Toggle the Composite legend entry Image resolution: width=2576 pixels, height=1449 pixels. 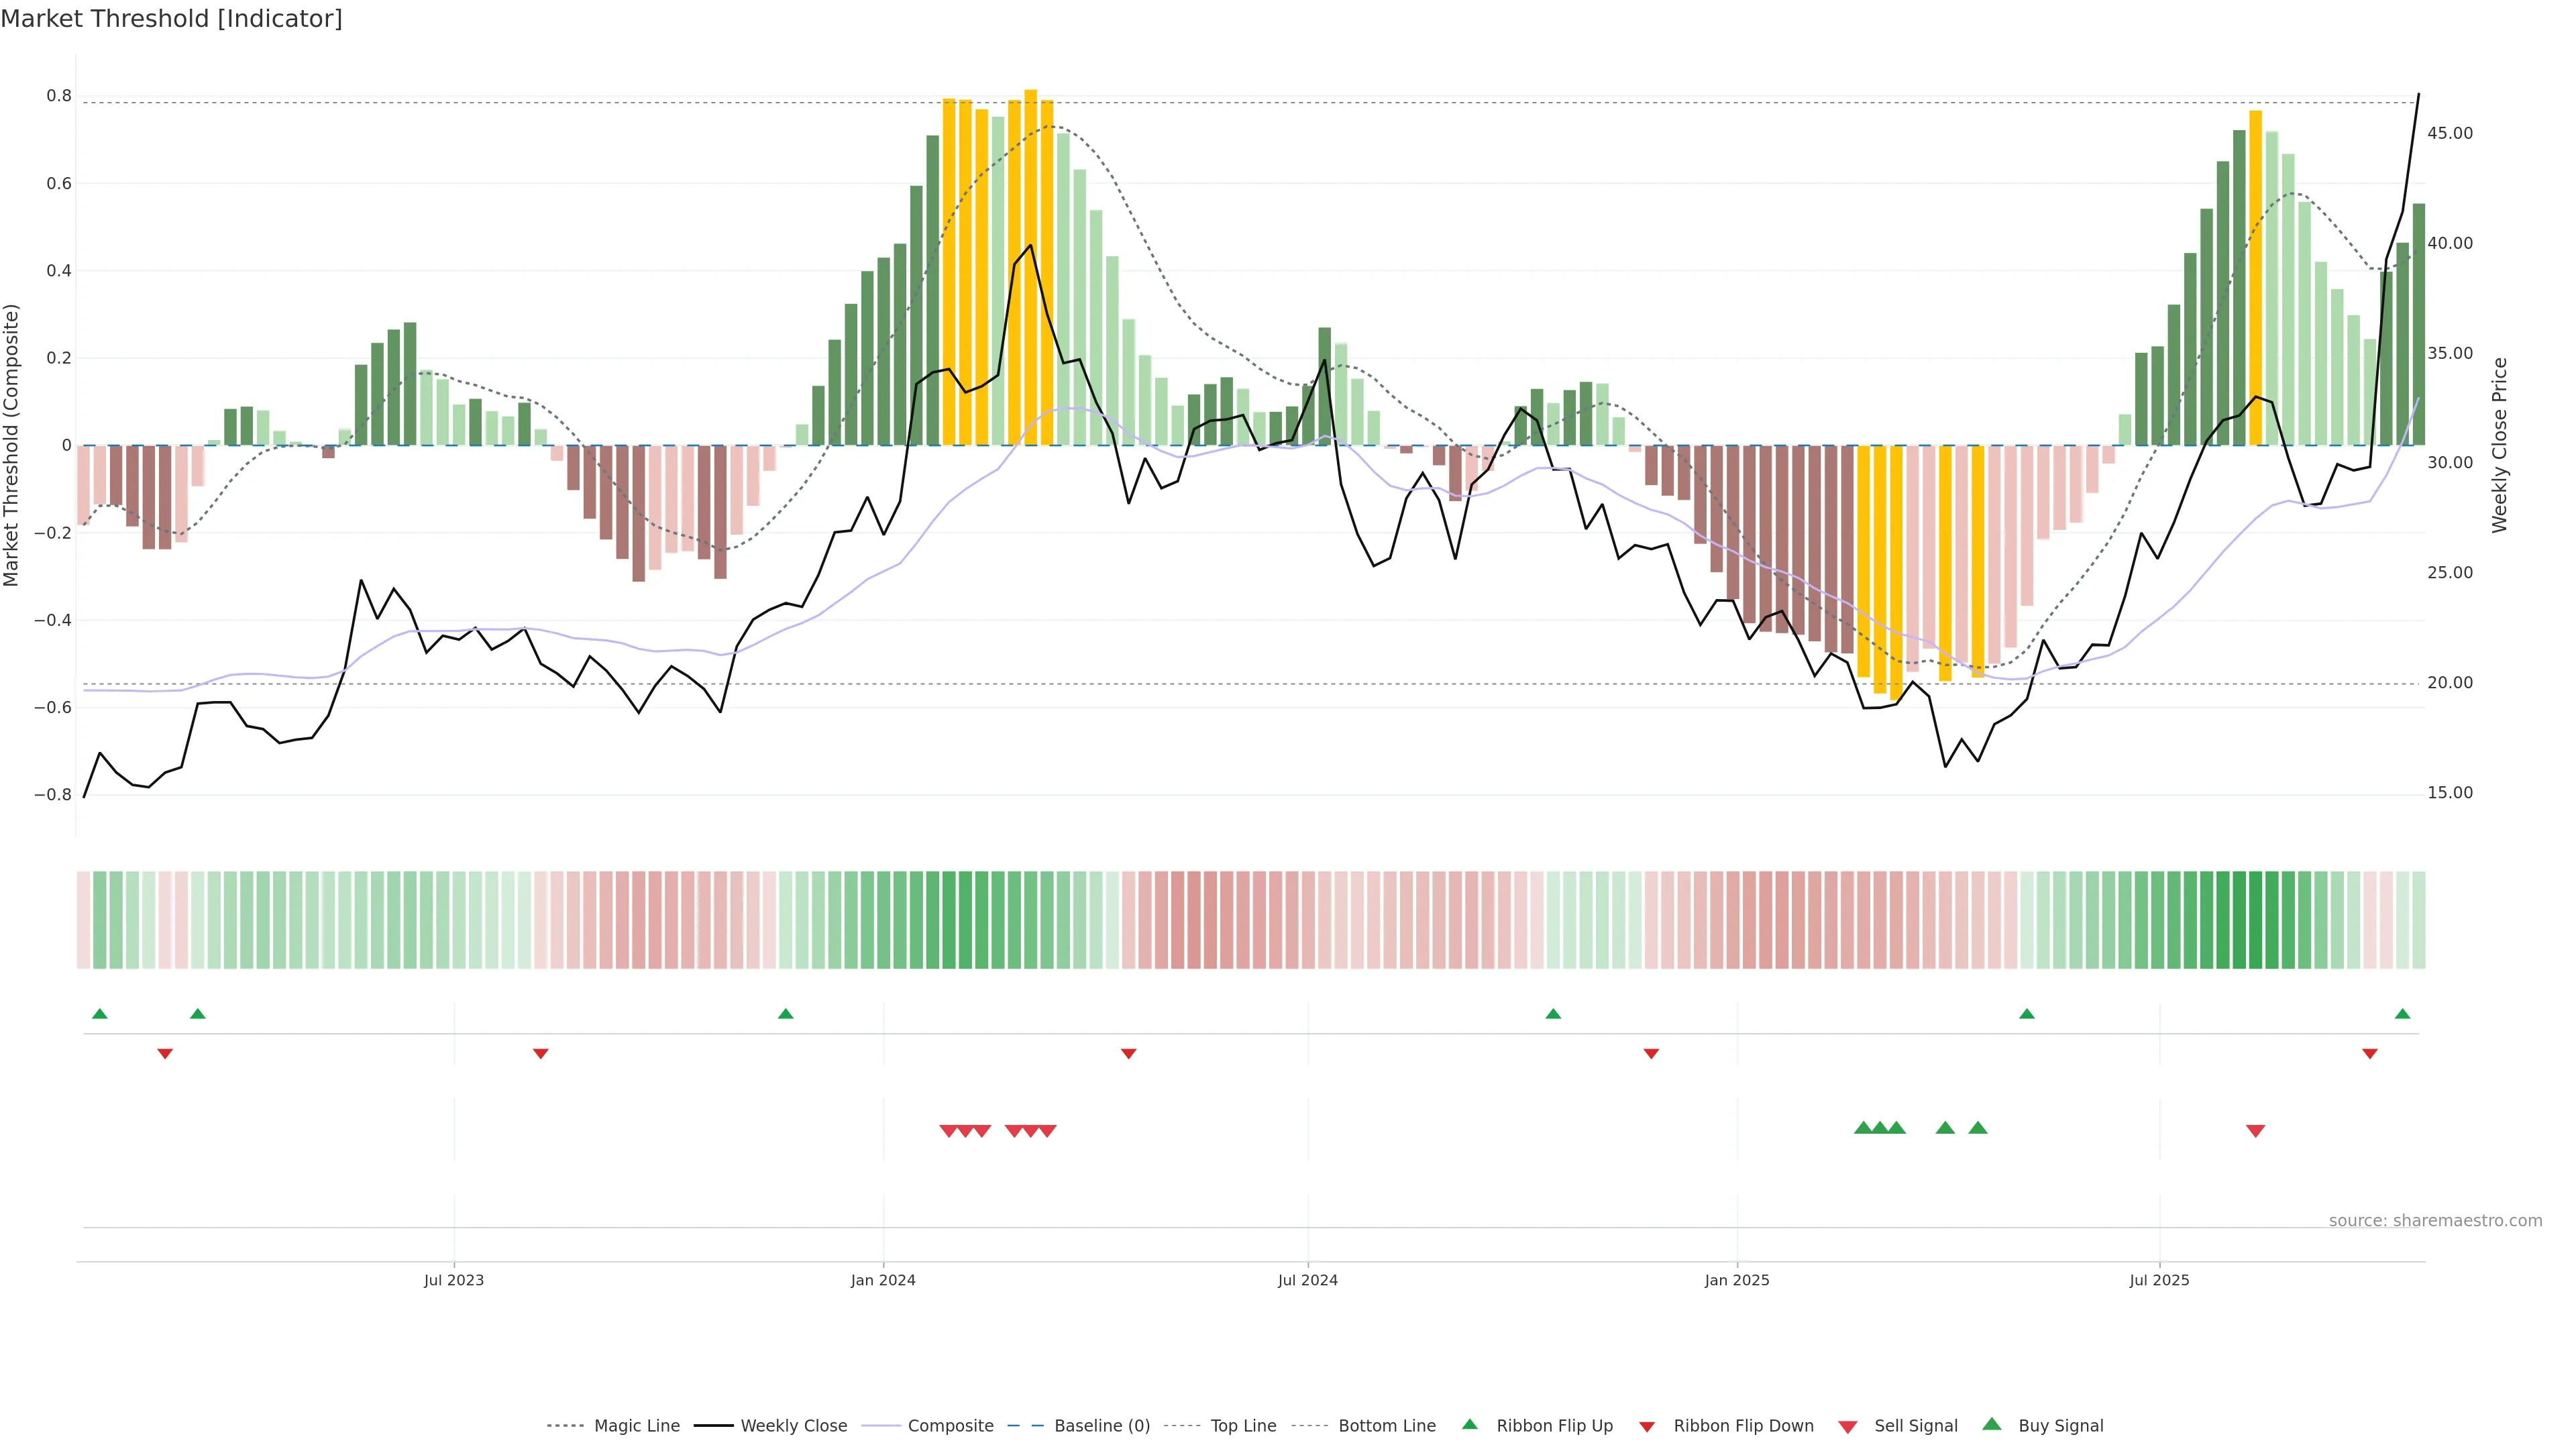[x=950, y=1426]
